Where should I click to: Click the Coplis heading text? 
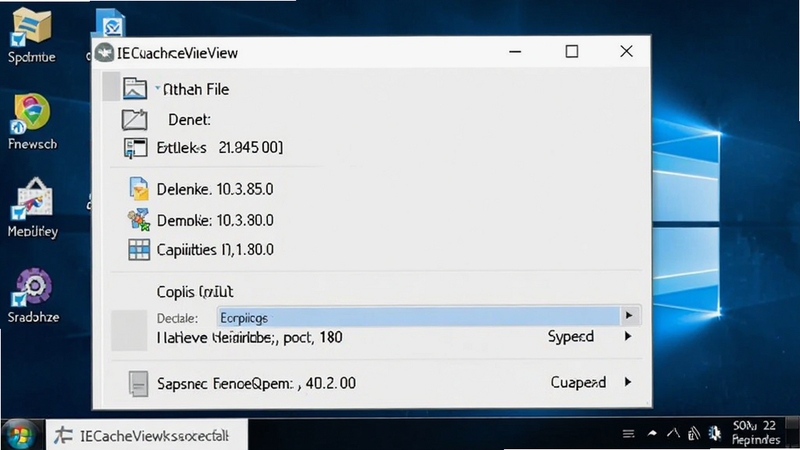tap(195, 292)
